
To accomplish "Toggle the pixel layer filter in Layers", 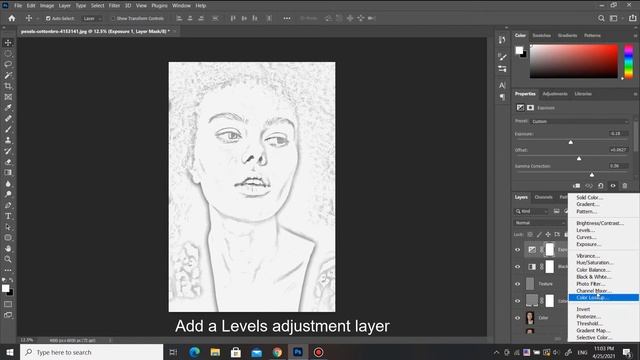I will (x=556, y=211).
